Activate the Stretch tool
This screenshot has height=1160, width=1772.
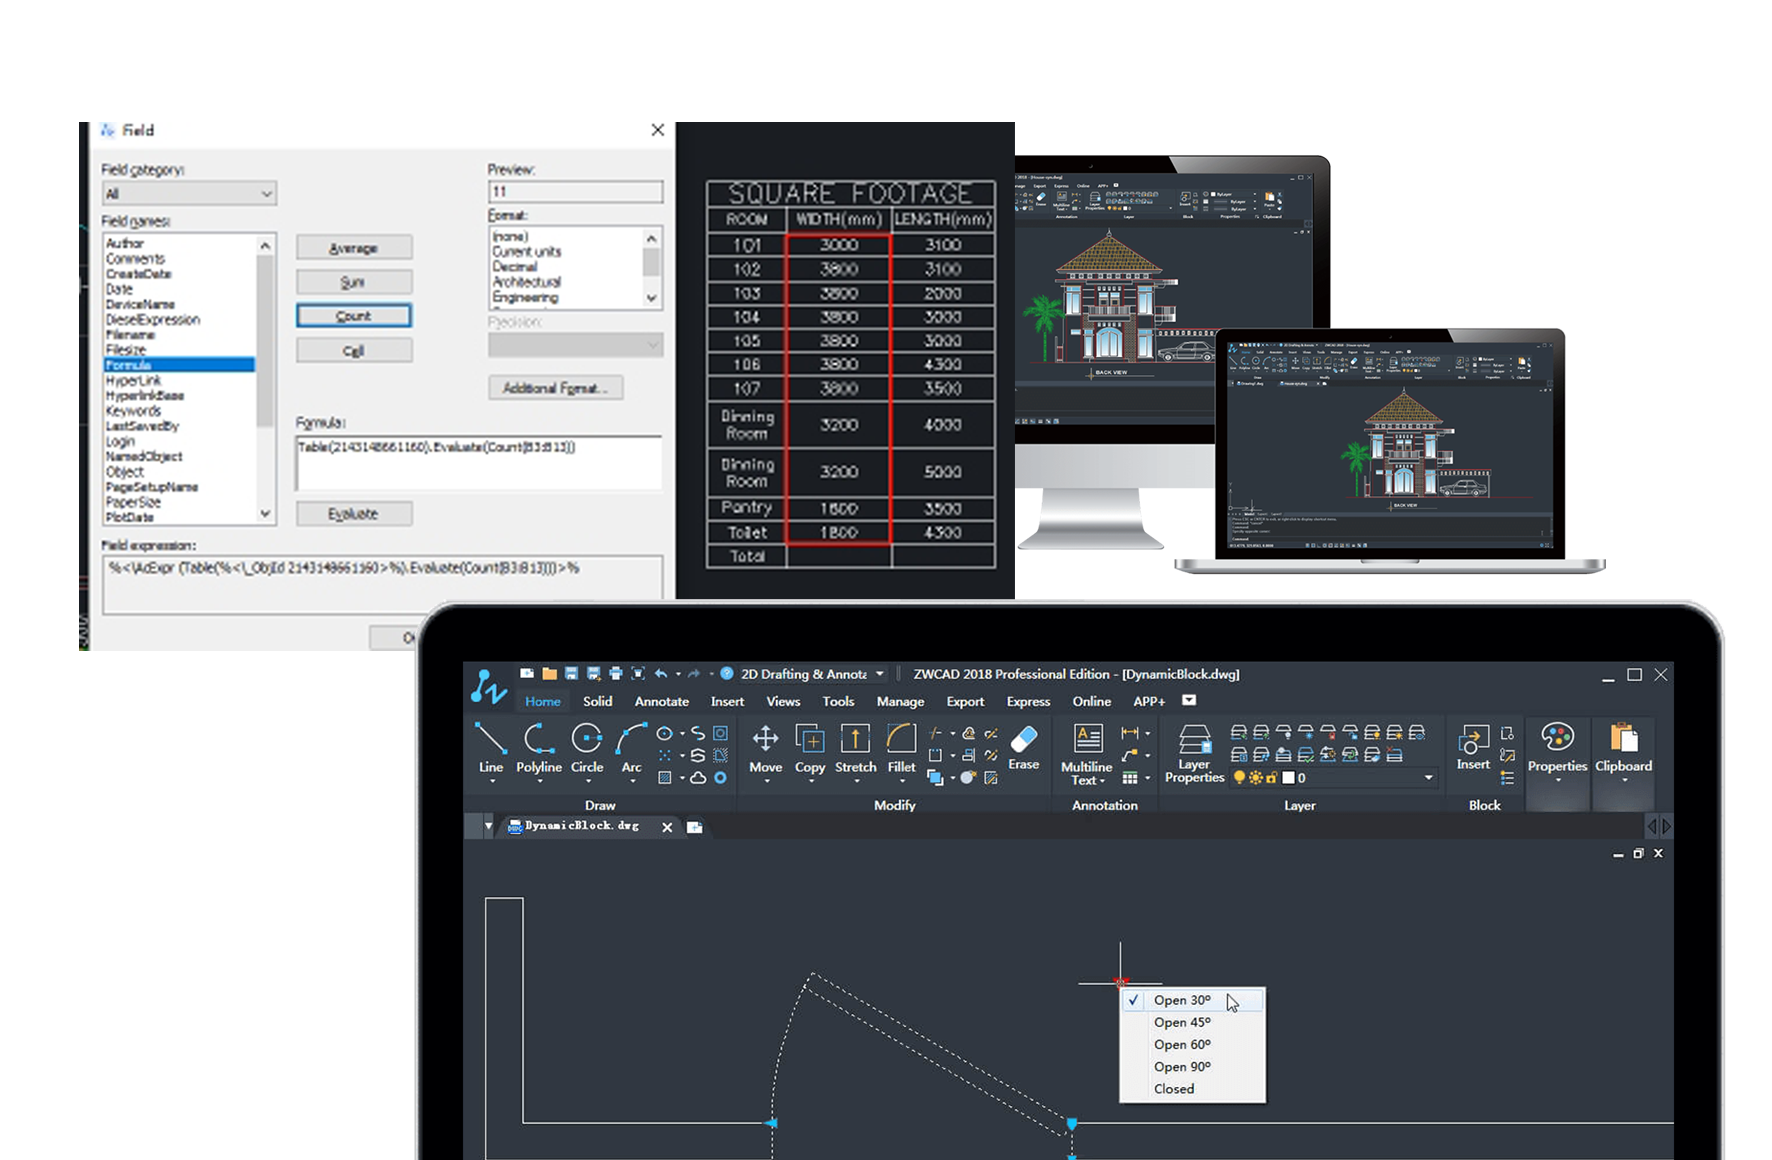tap(855, 748)
